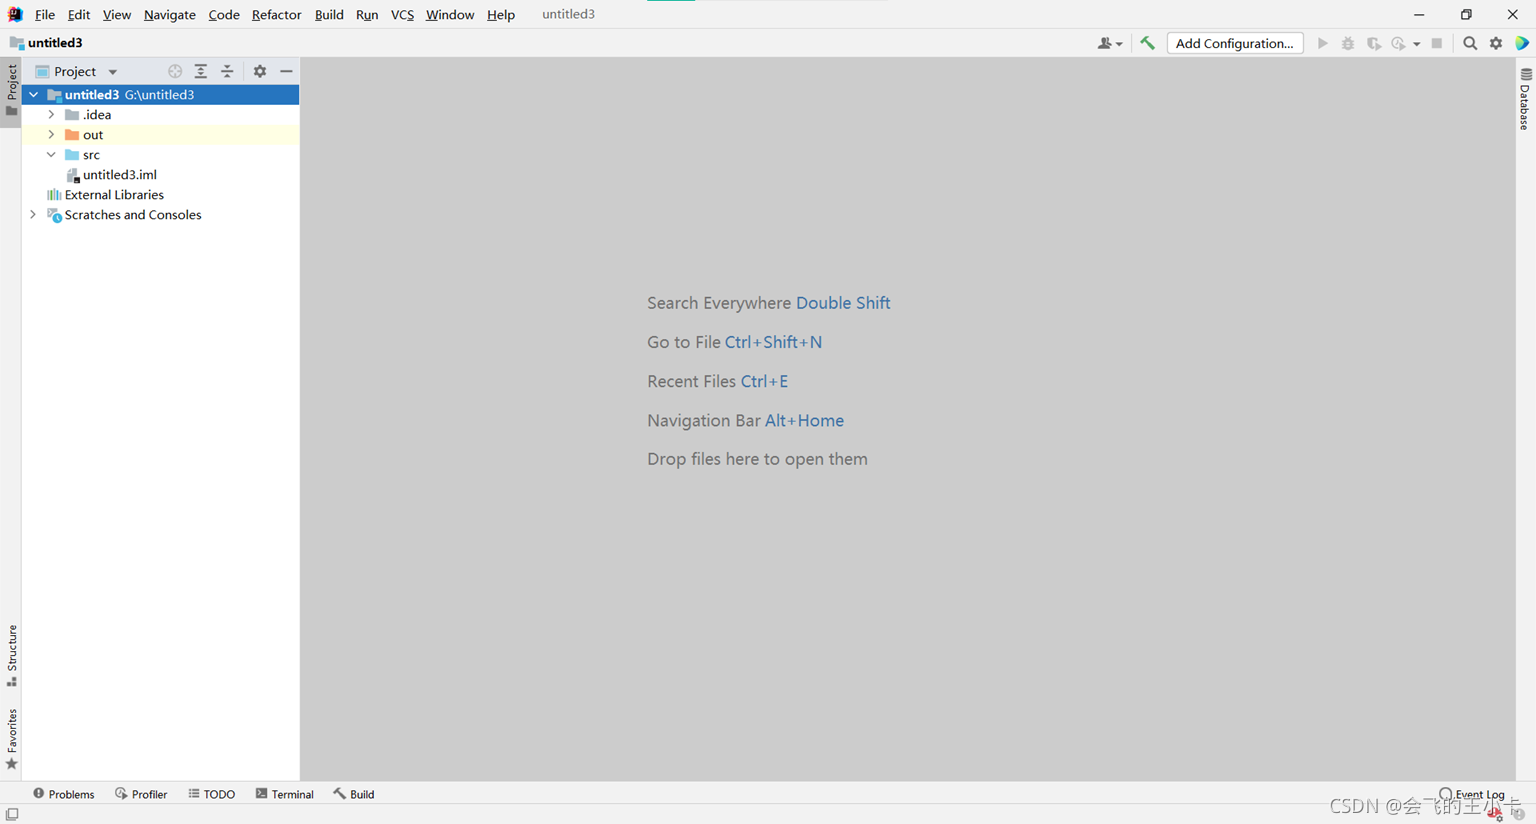Viewport: 1536px width, 824px height.
Task: Click Select Opened File locate icon
Action: tap(175, 71)
